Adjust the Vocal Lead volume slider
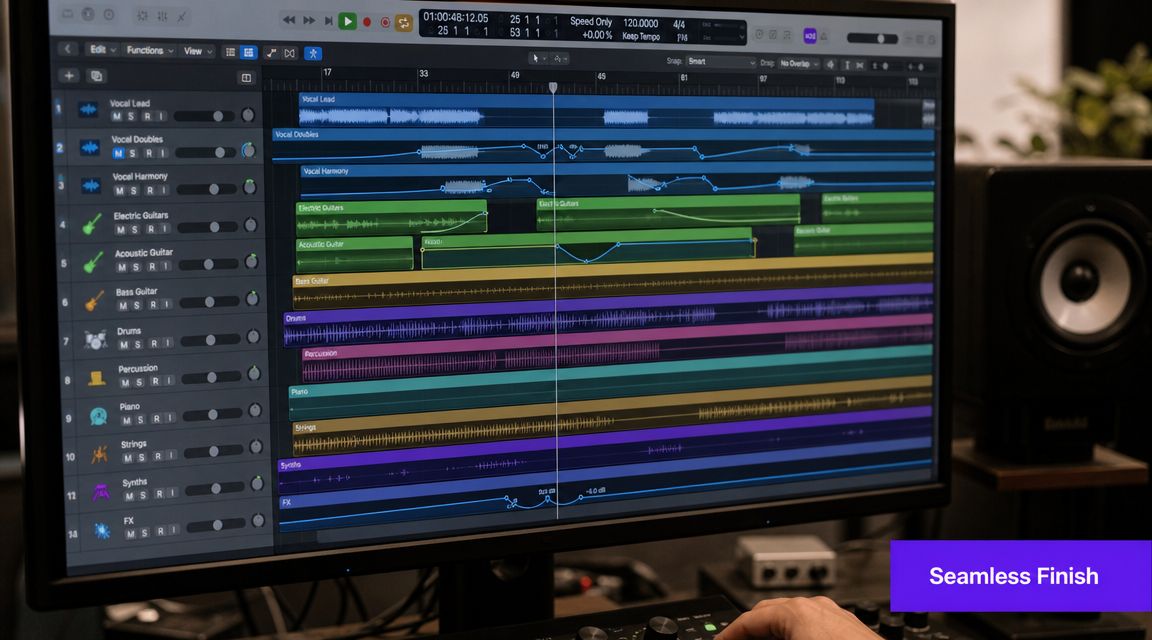The height and width of the screenshot is (640, 1152). click(x=204, y=116)
